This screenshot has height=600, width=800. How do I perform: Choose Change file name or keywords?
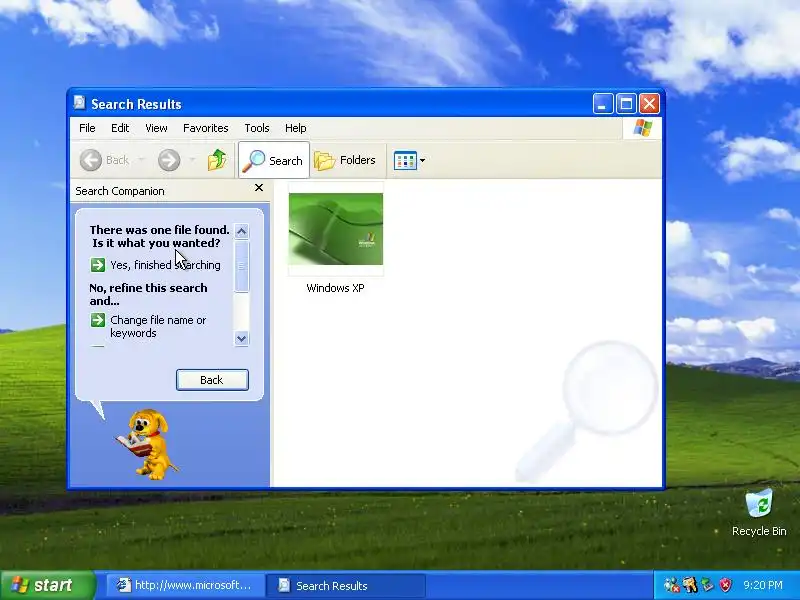click(158, 327)
